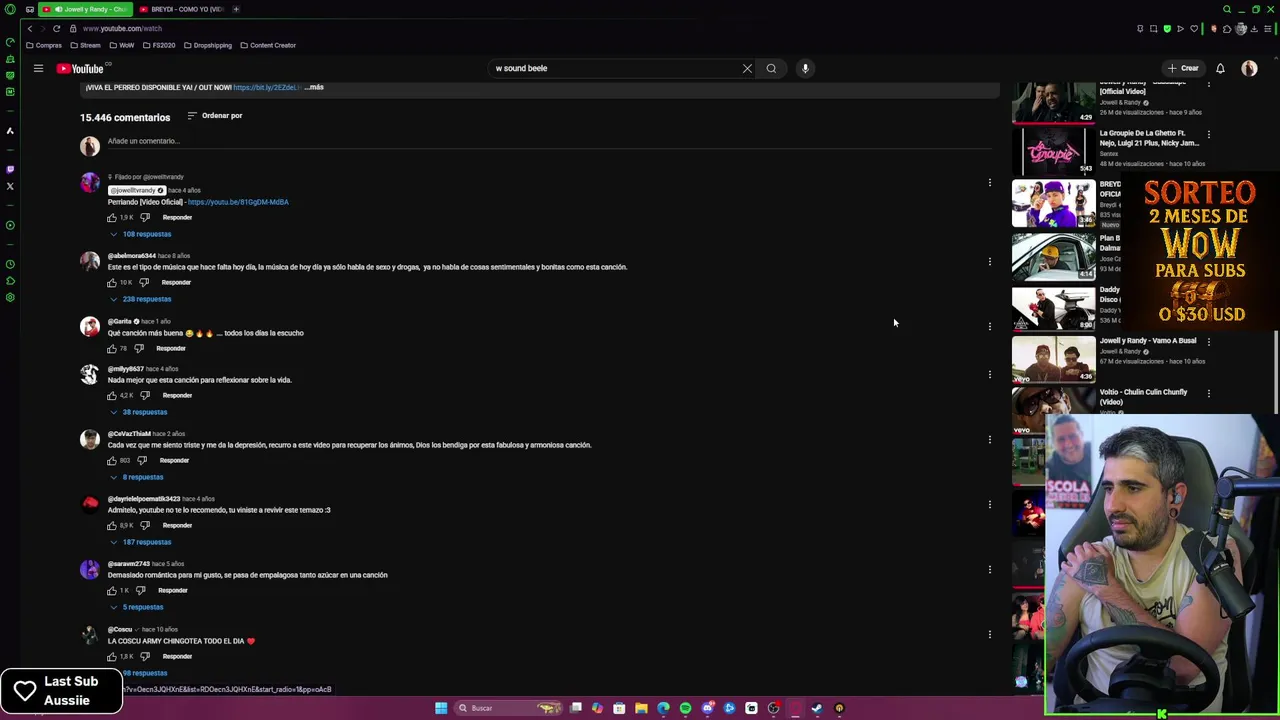Viewport: 1280px width, 720px height.
Task: Open the Compras bookmarks folder
Action: (44, 45)
